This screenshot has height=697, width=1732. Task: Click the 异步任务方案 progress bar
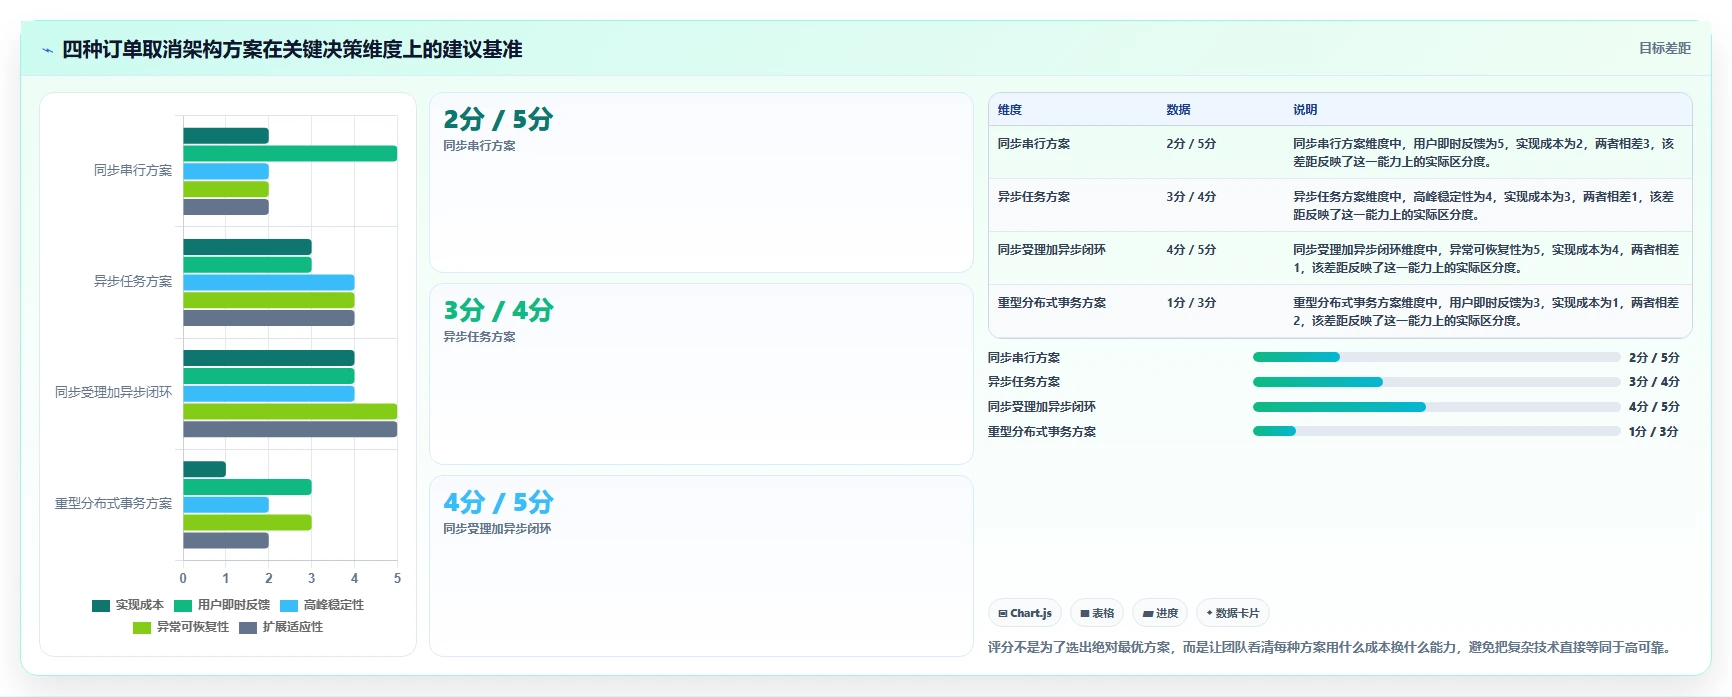tap(1436, 382)
